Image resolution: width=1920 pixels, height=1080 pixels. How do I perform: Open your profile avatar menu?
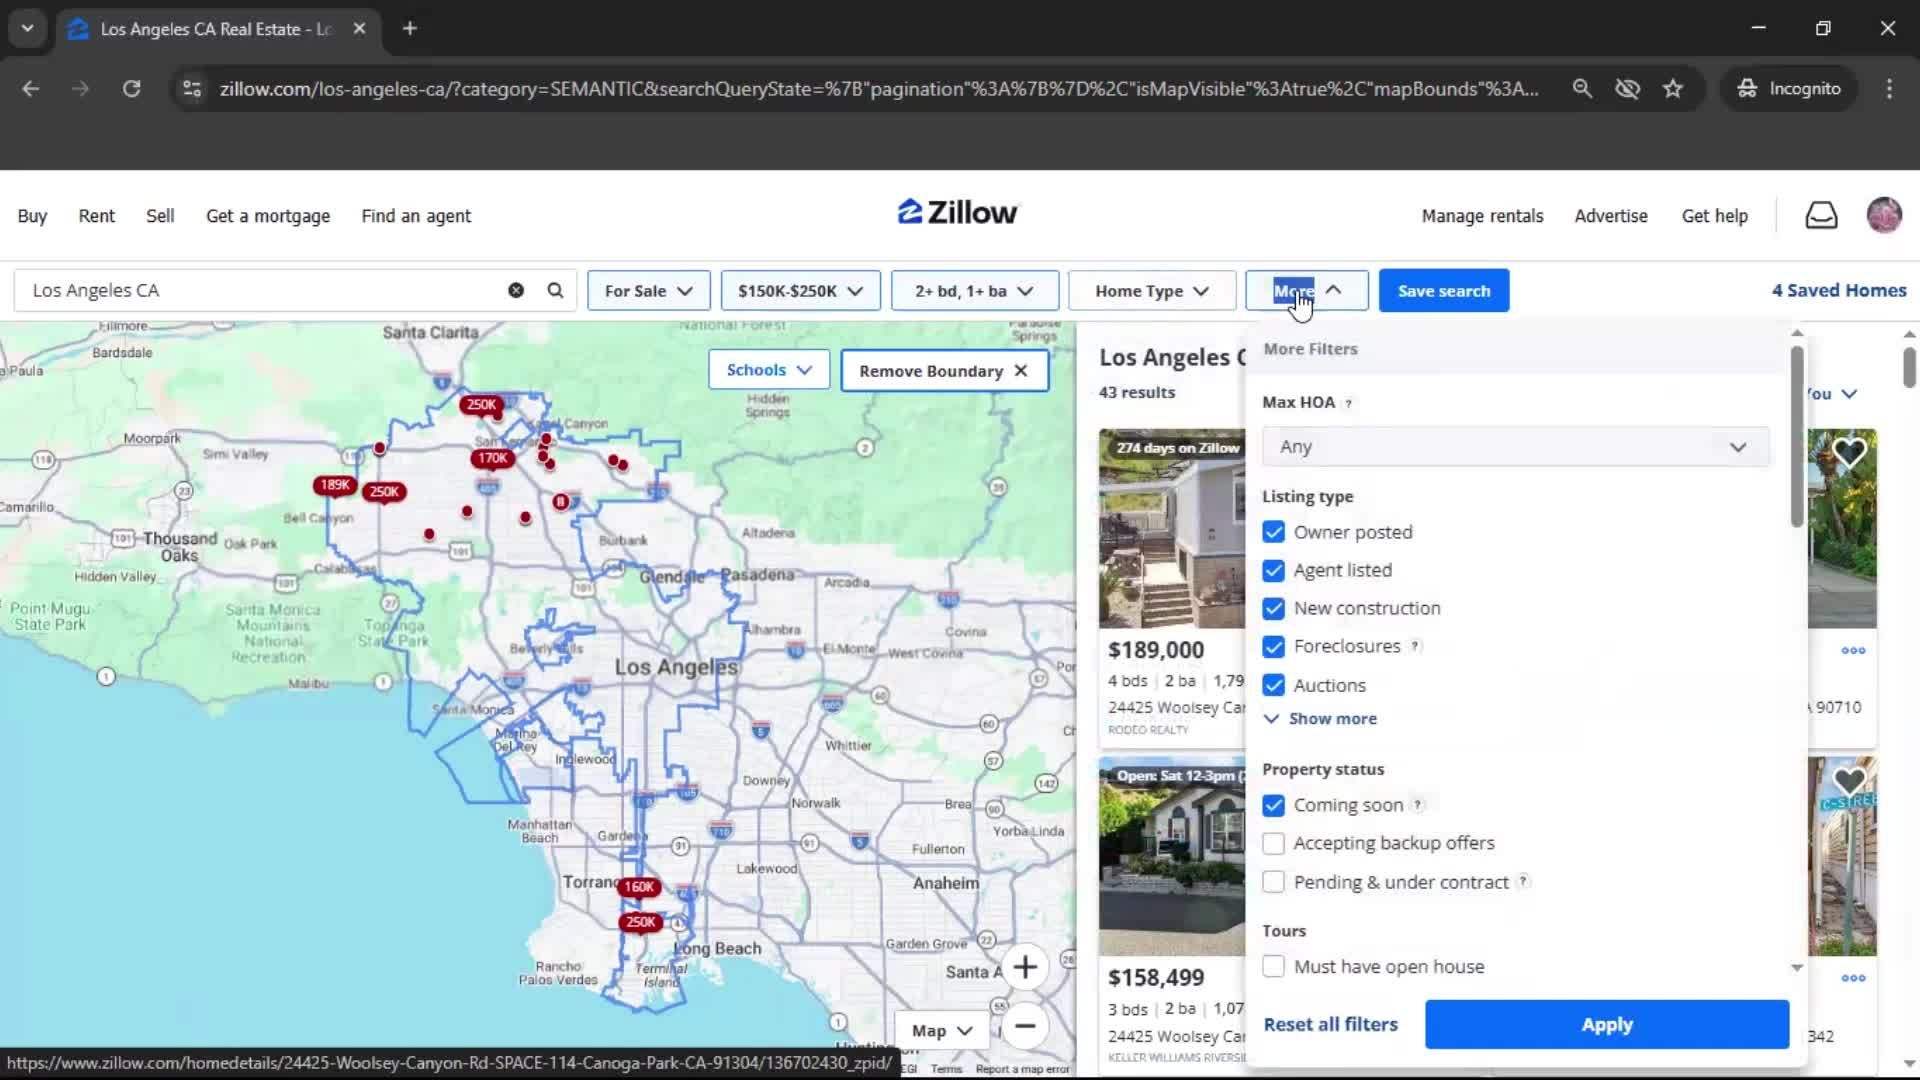1884,215
